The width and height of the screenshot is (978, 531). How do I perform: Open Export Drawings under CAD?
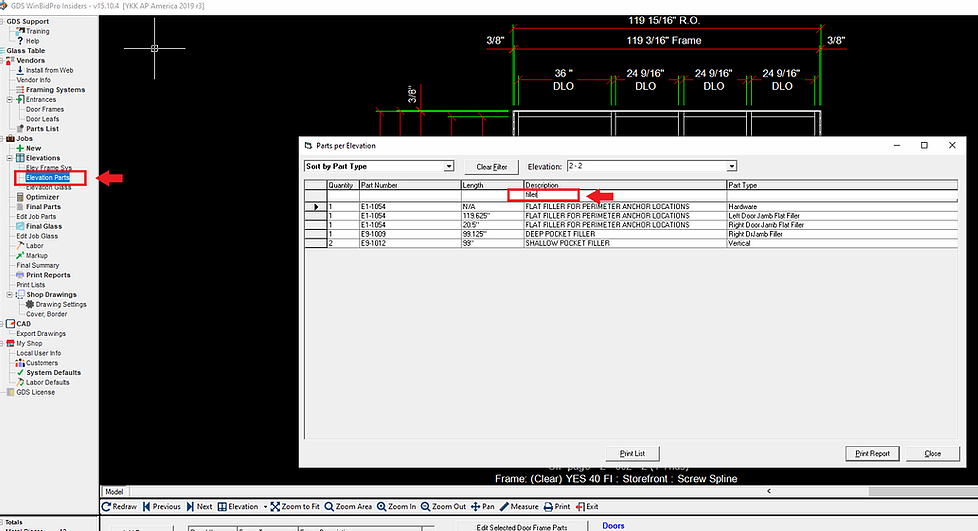pyautogui.click(x=41, y=334)
